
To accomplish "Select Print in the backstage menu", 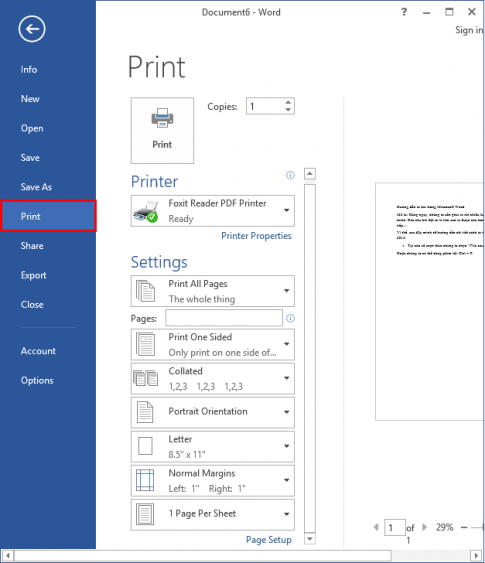I will click(x=48, y=216).
